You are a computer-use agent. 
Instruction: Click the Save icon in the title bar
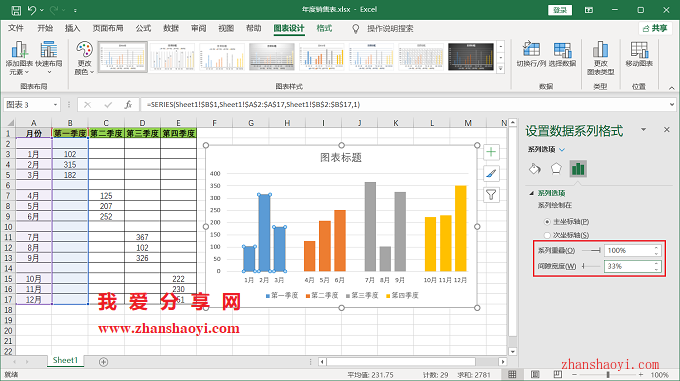click(x=16, y=10)
